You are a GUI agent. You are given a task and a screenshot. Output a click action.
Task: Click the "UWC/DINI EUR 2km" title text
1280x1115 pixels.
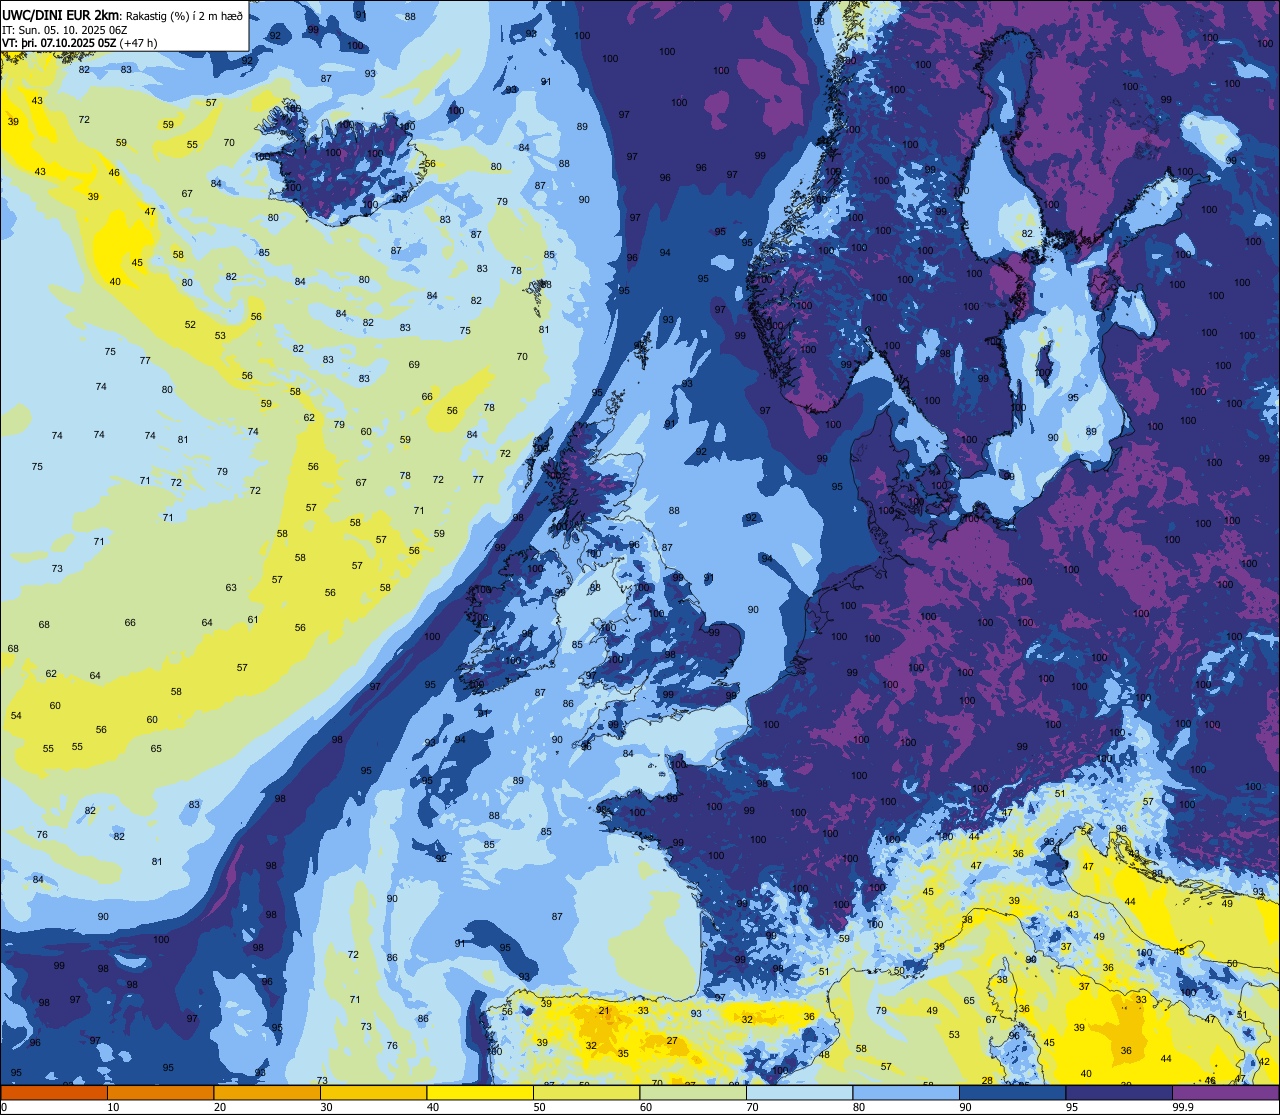coord(61,14)
